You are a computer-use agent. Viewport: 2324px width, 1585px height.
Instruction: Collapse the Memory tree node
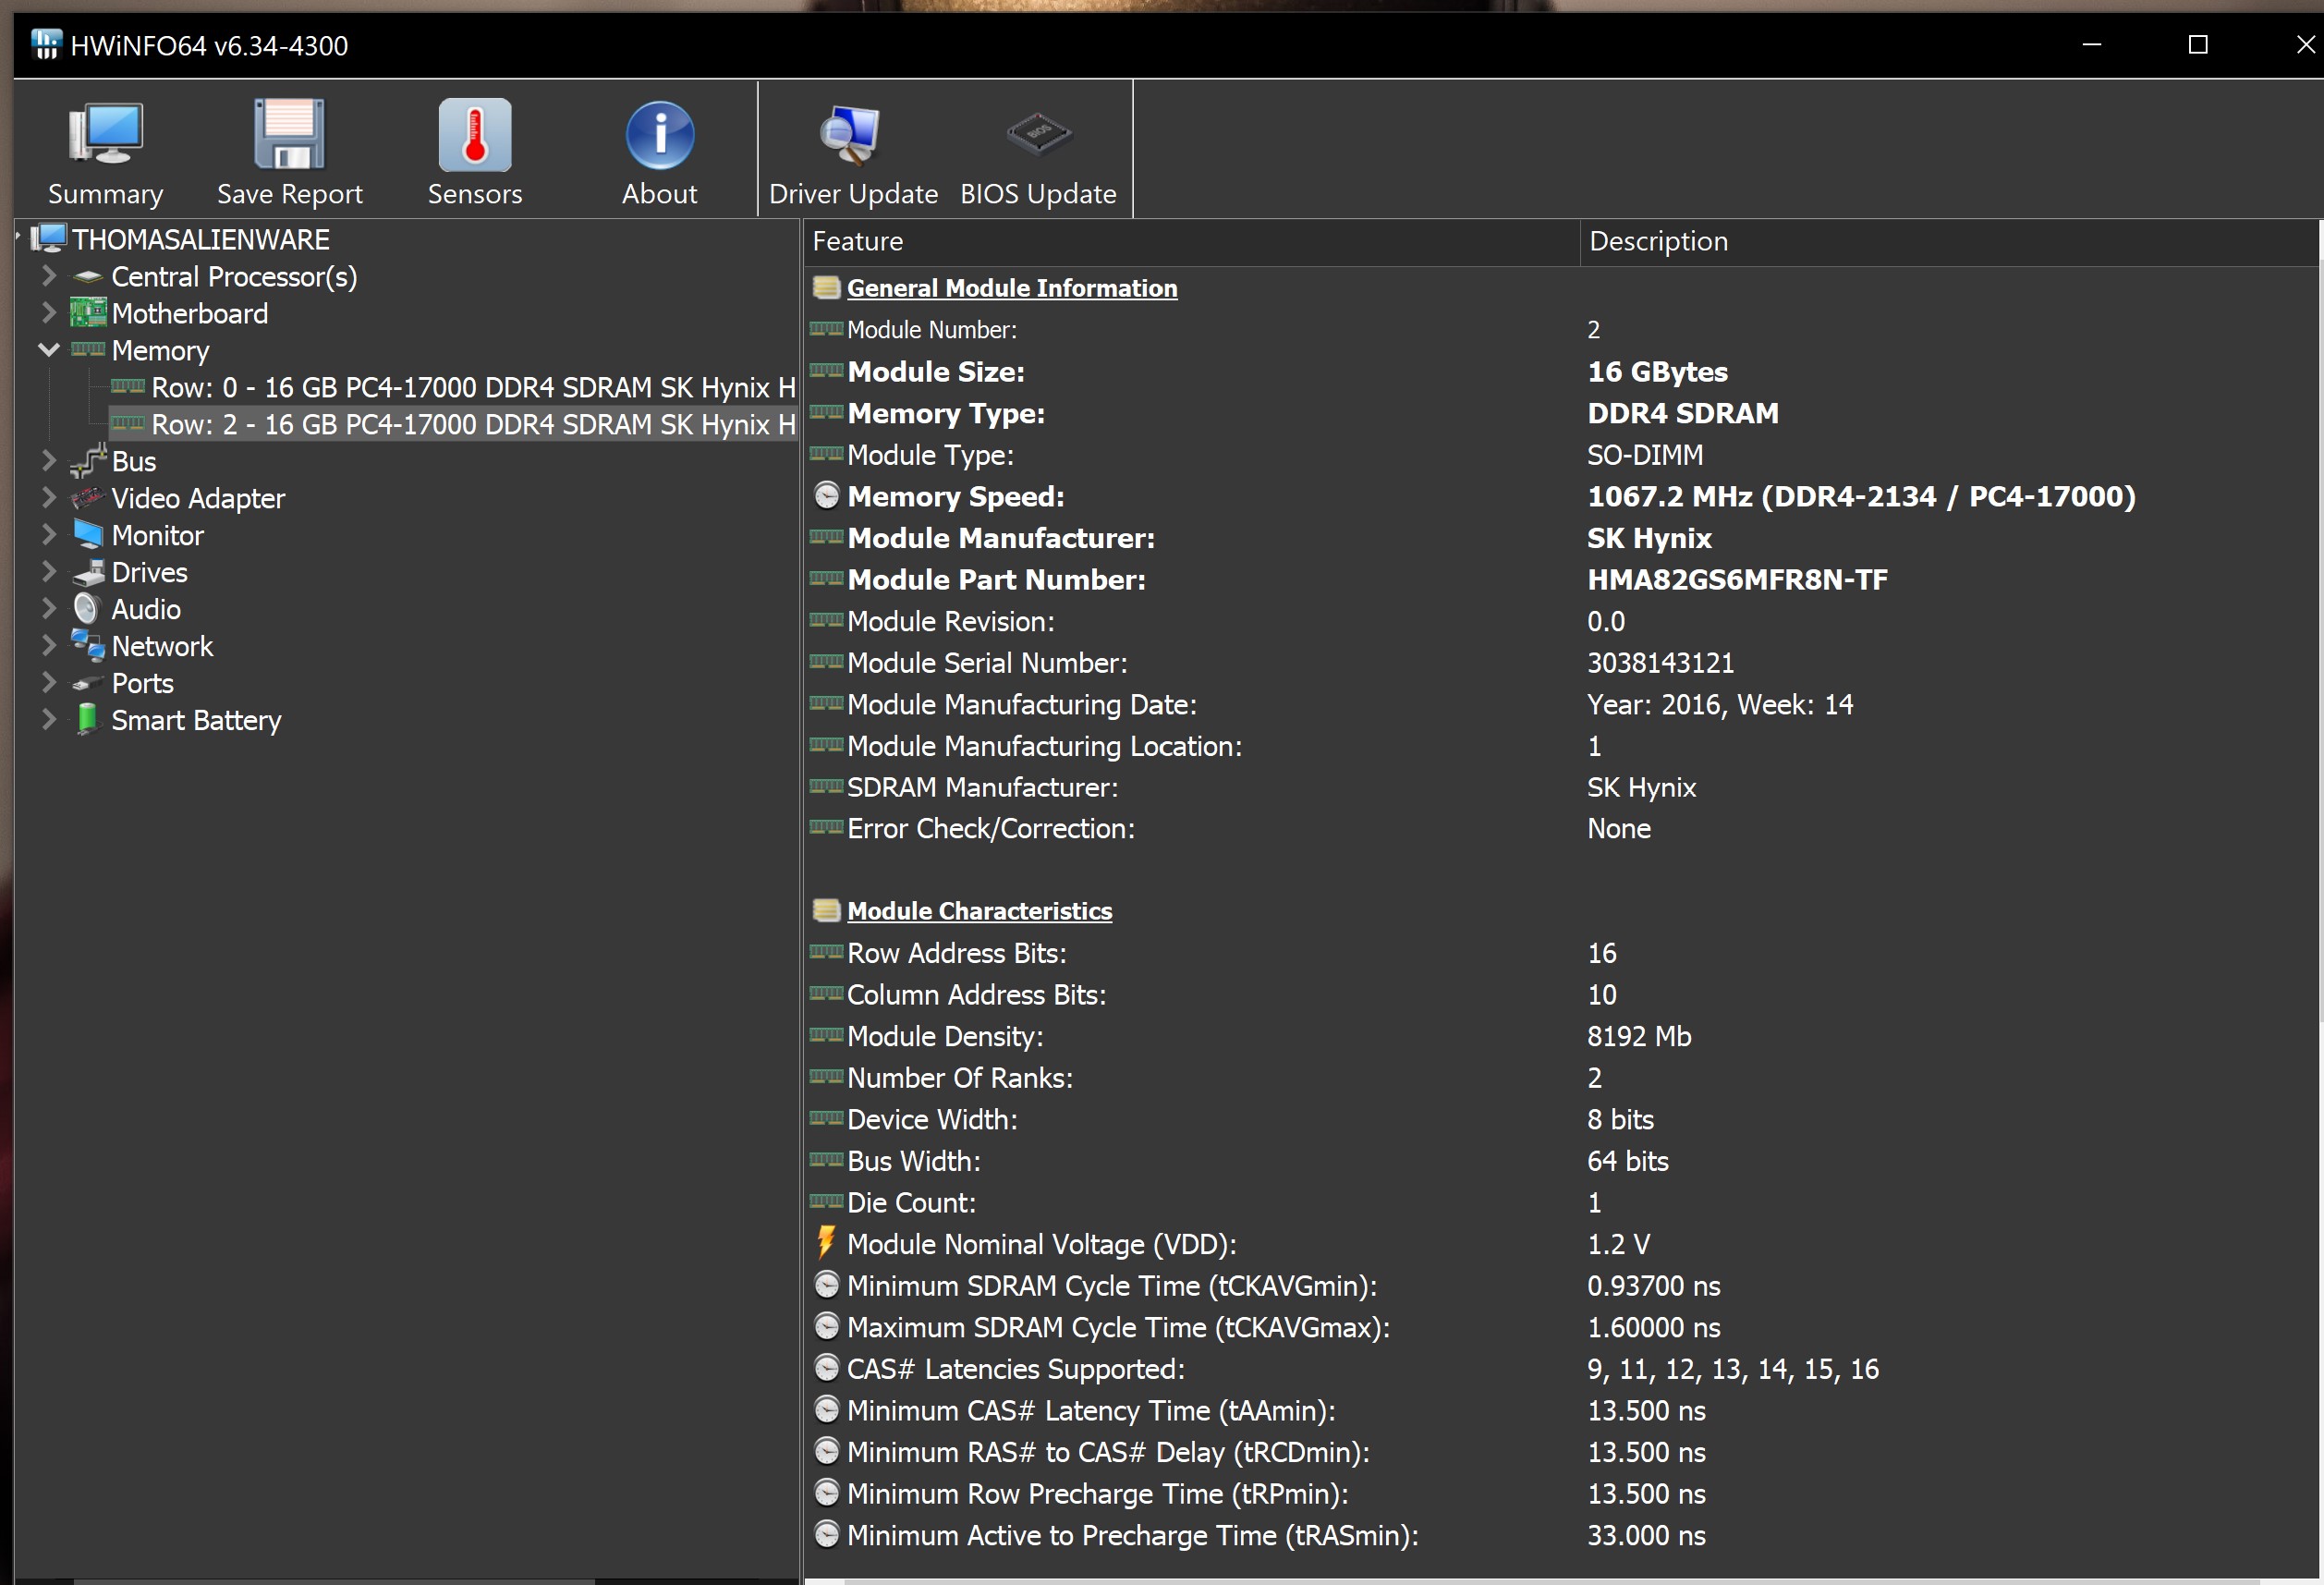(x=48, y=350)
